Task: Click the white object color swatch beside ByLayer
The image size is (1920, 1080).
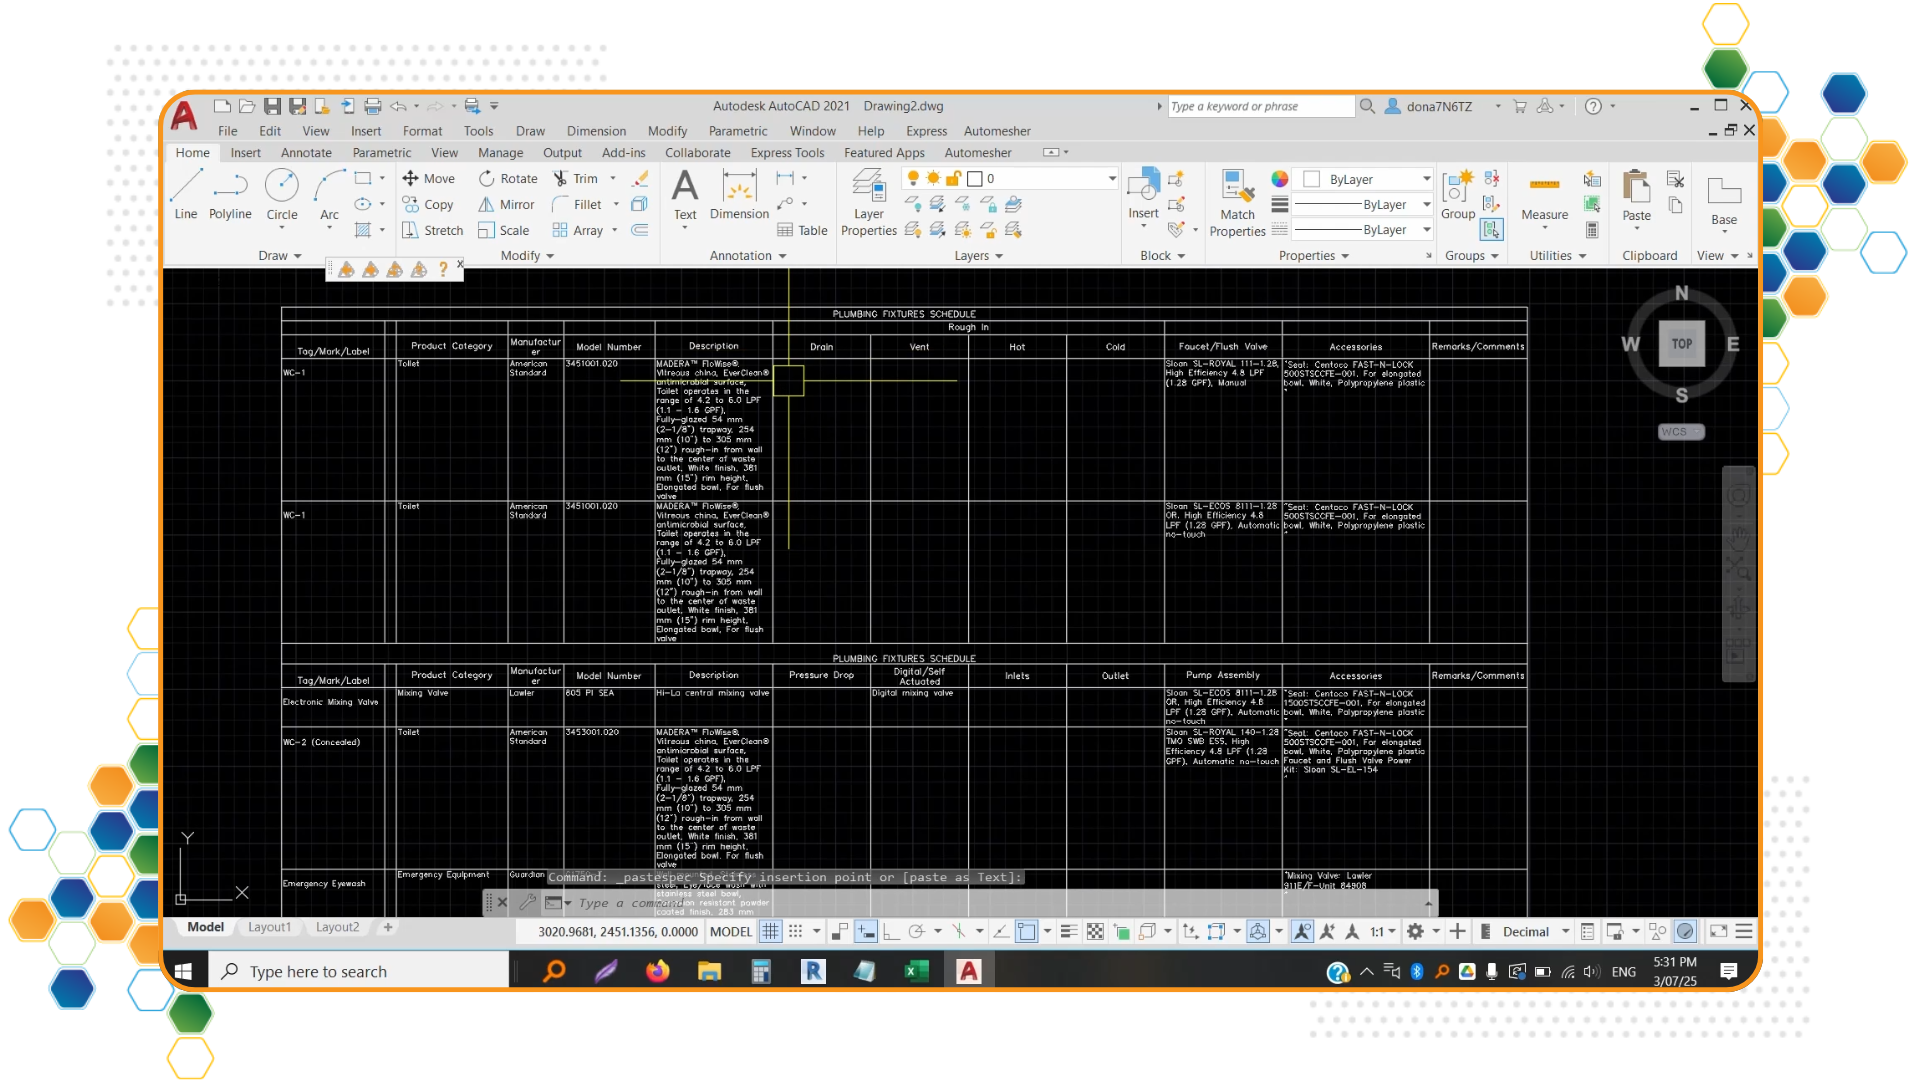Action: (1311, 179)
